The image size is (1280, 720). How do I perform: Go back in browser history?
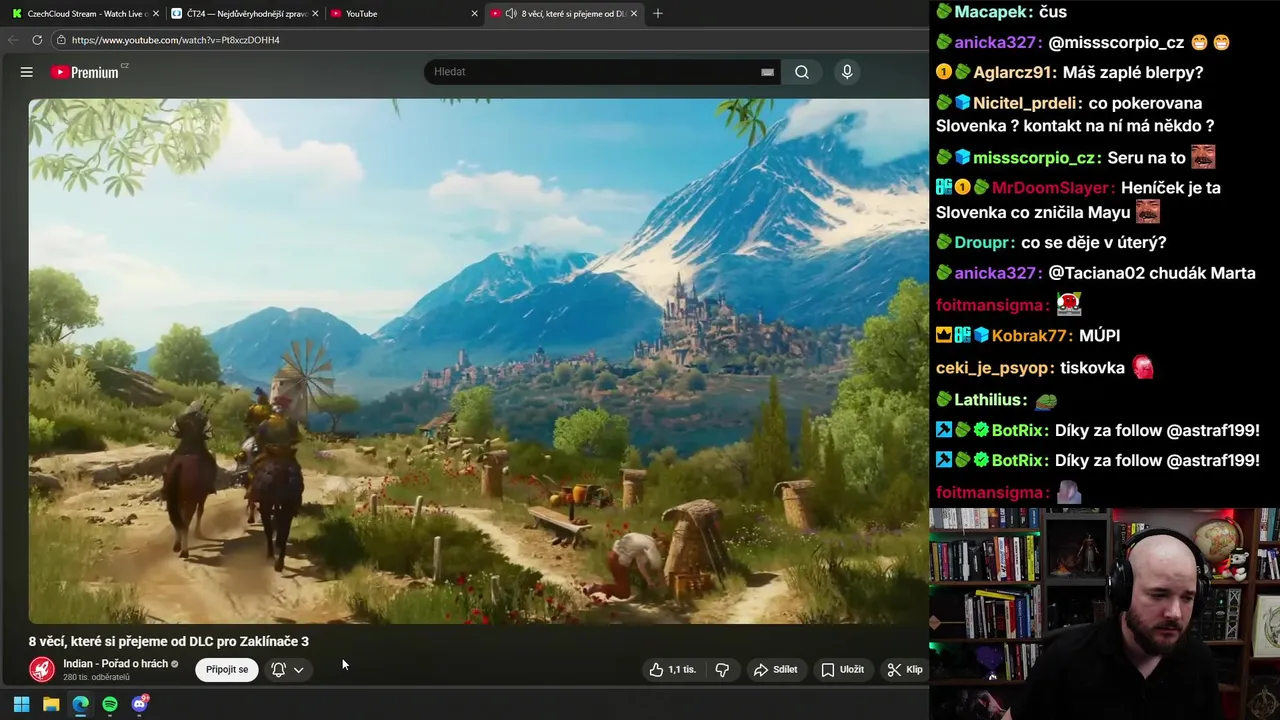pyautogui.click(x=13, y=40)
